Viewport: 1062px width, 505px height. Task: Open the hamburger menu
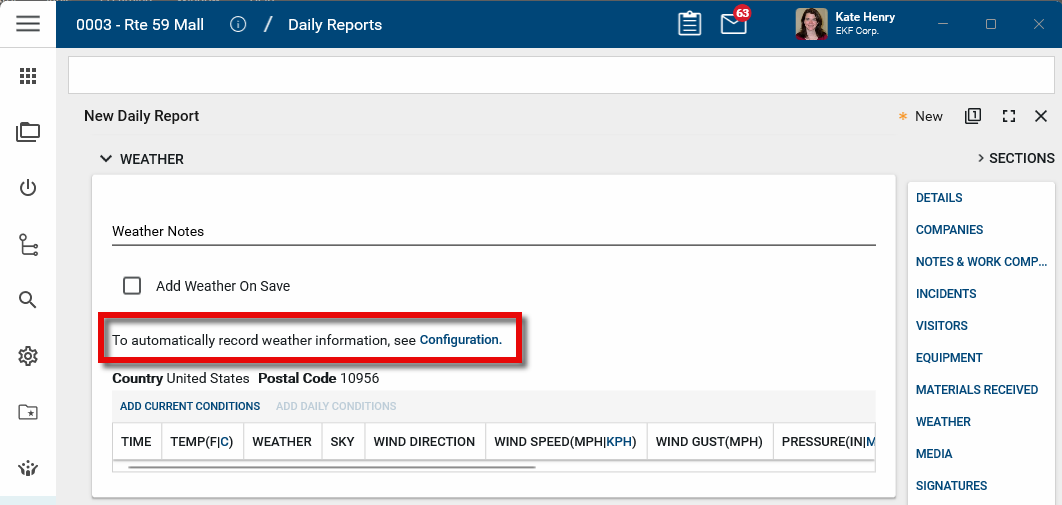28,24
